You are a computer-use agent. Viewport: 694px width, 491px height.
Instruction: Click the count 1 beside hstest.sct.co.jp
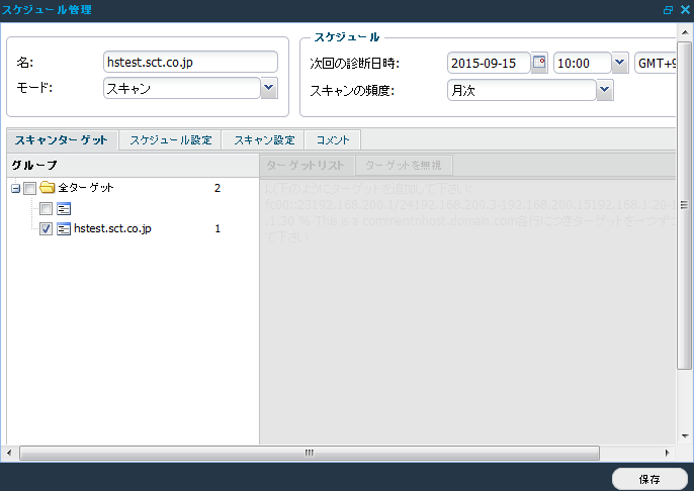point(217,228)
